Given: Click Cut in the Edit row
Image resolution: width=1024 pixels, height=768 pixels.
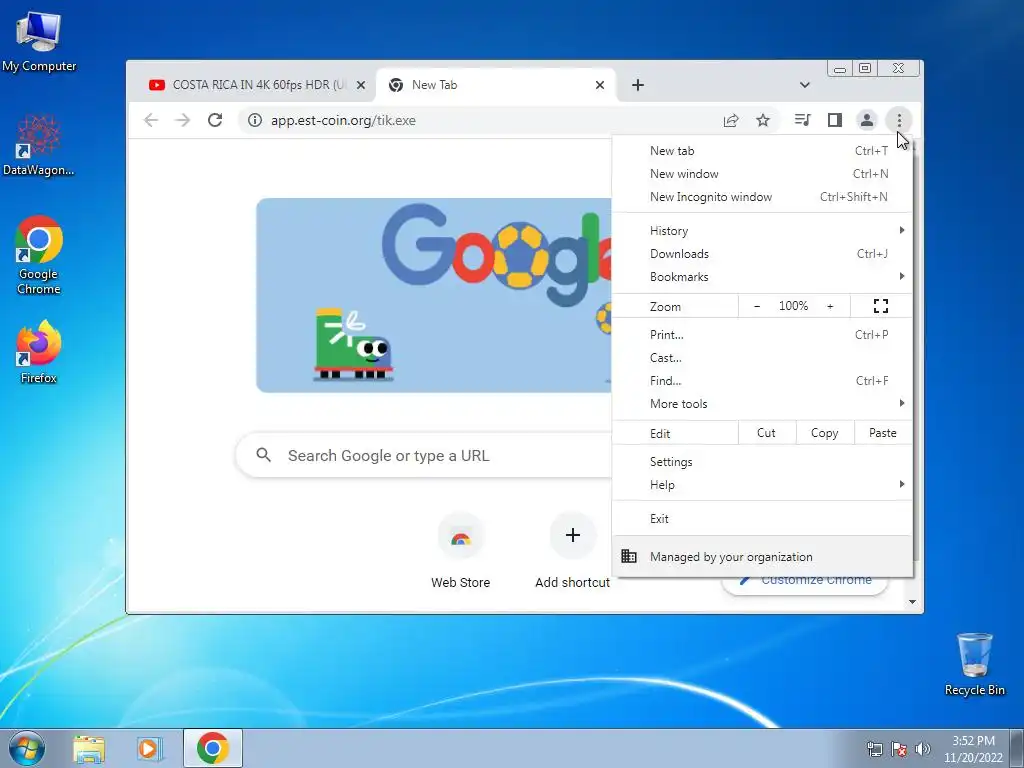Looking at the screenshot, I should tap(767, 433).
